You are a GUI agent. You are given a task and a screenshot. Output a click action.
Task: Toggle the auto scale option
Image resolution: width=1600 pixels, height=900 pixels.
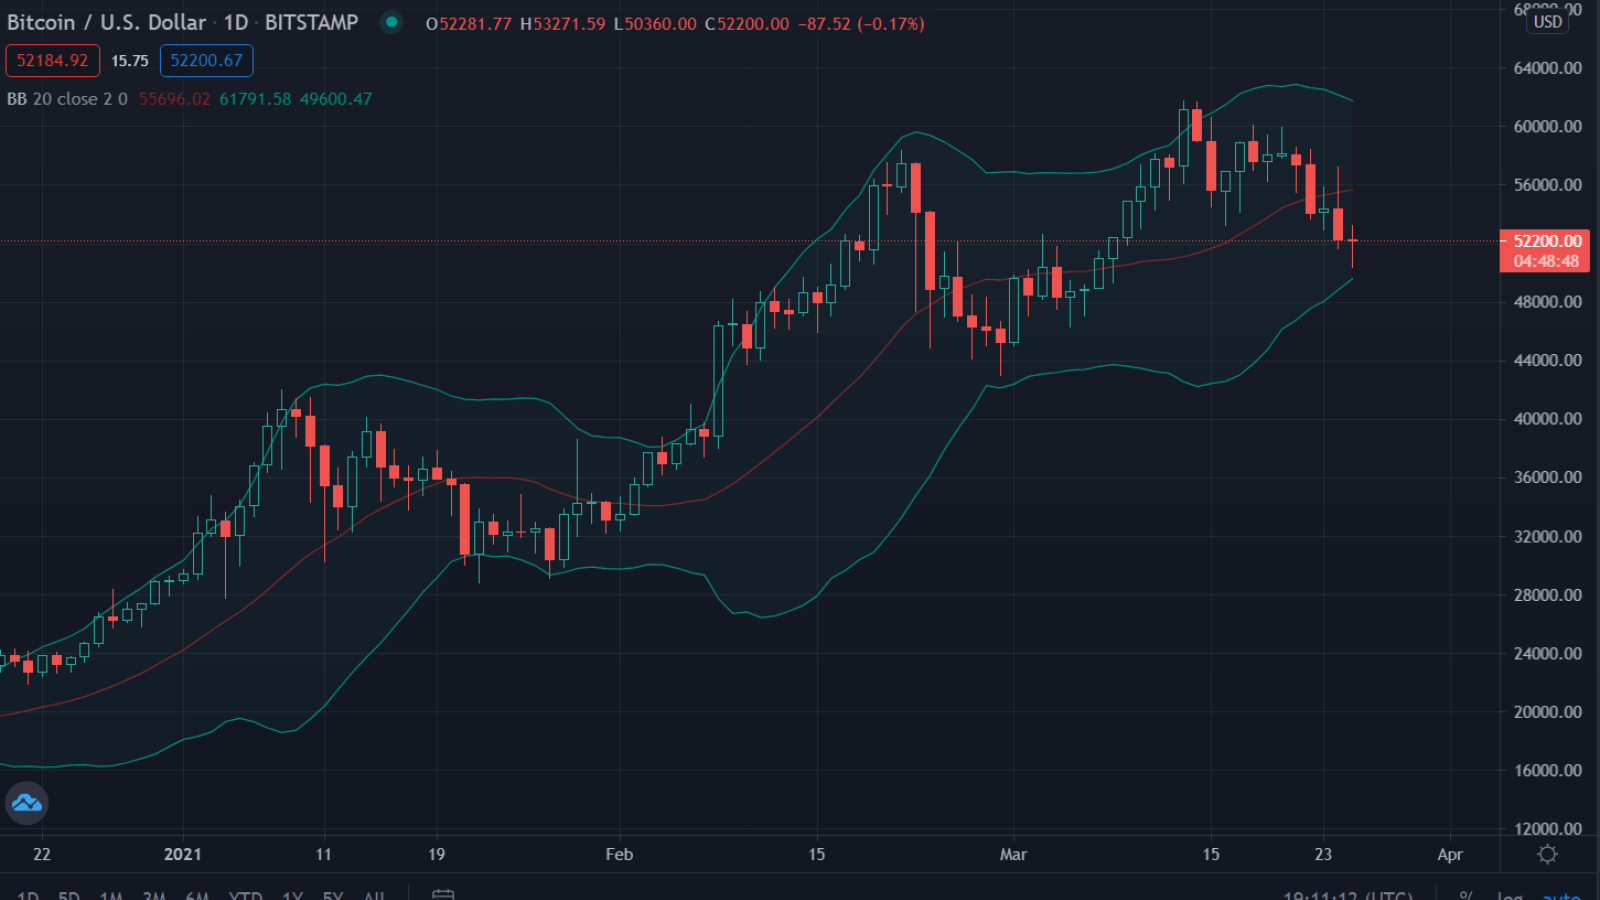[1562, 895]
